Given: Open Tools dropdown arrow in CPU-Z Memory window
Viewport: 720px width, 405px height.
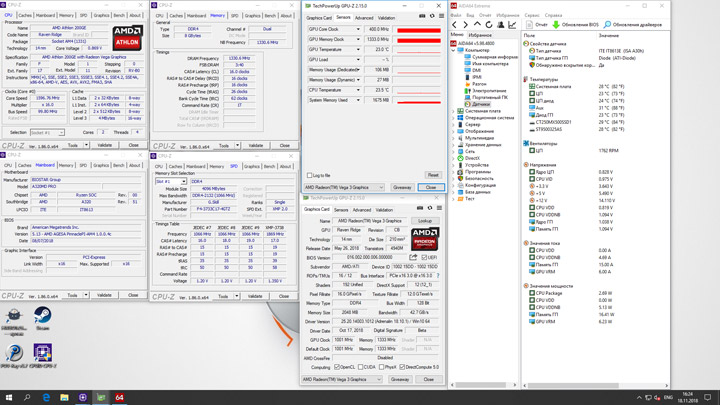Looking at the screenshot, I should pos(237,146).
